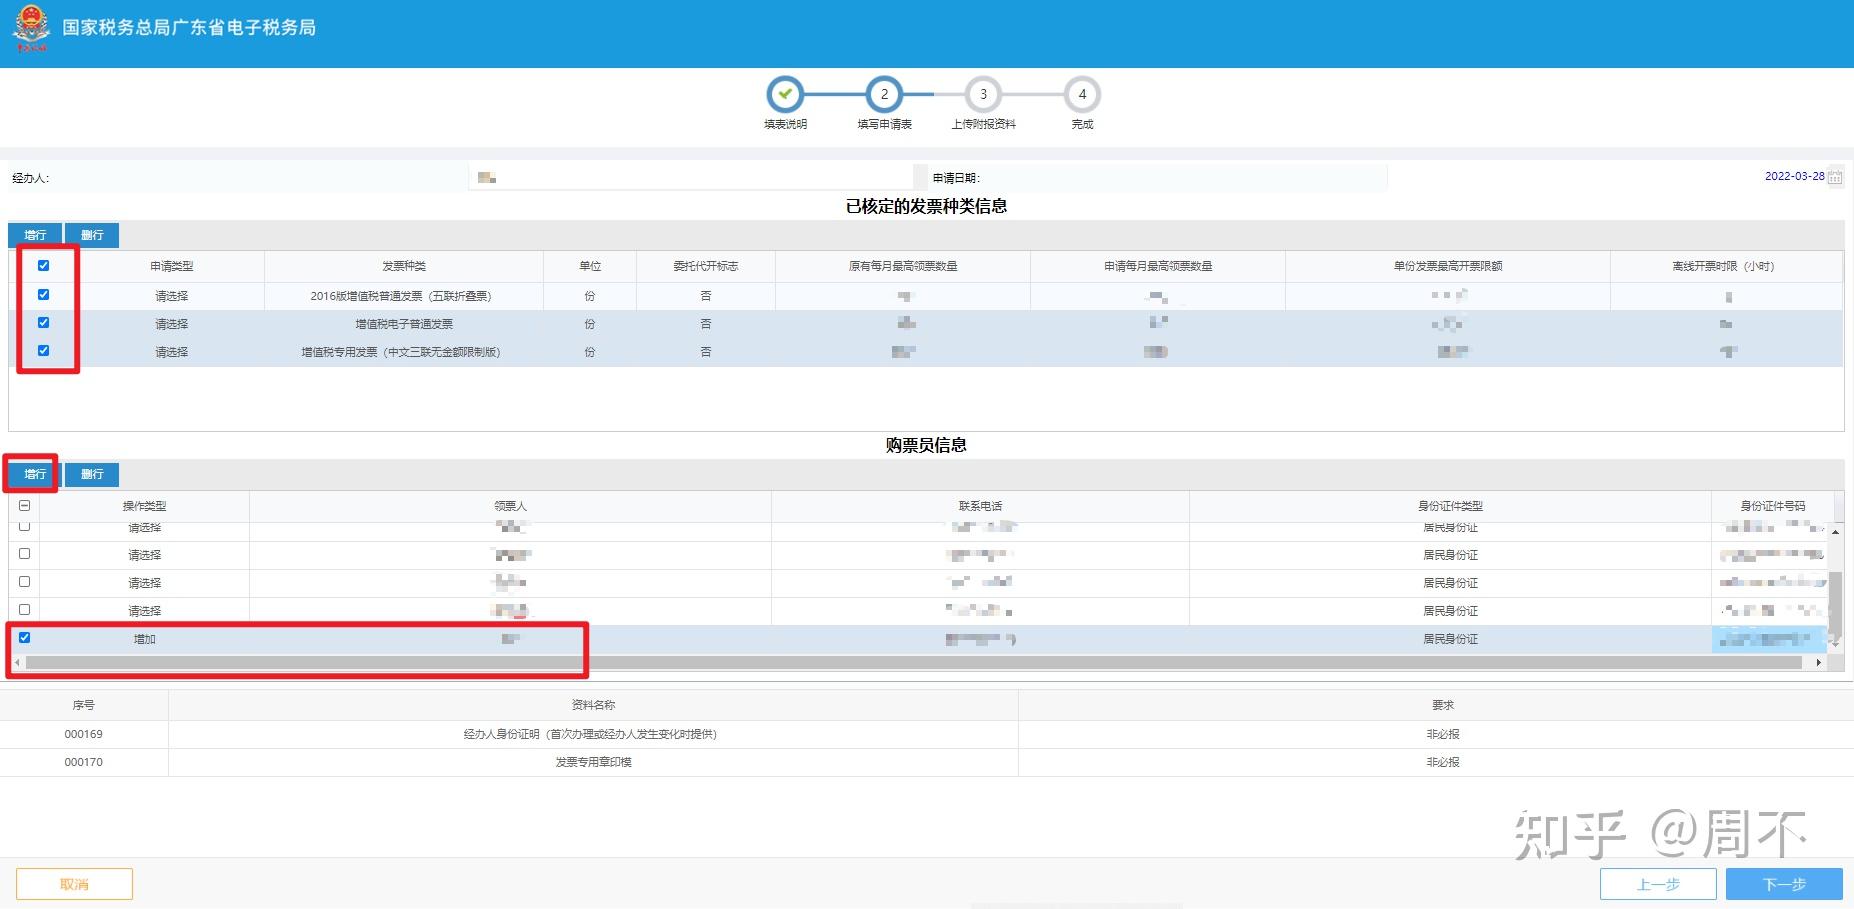1854x909 pixels.
Task: Click 增行 button above invoice type table
Action: click(35, 235)
